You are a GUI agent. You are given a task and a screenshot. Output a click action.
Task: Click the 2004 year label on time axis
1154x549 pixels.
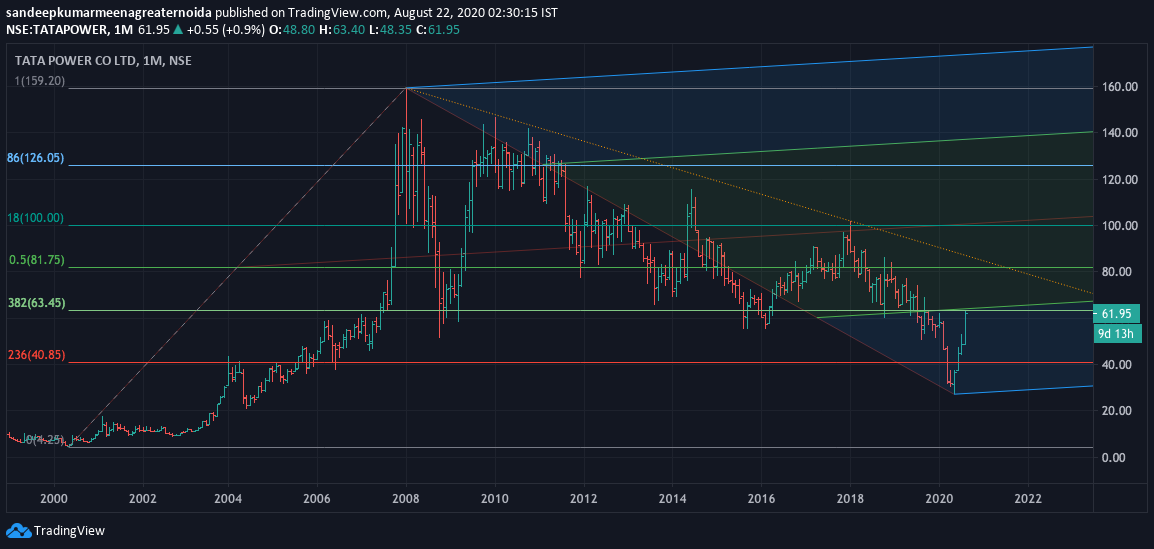[228, 499]
